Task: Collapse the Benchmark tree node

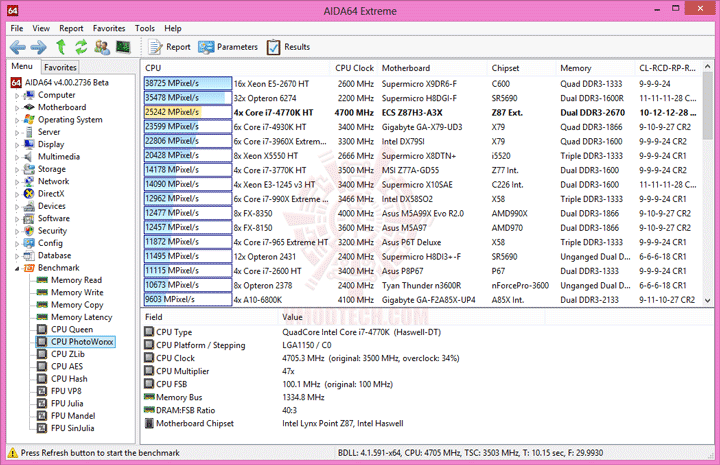Action: [17, 269]
